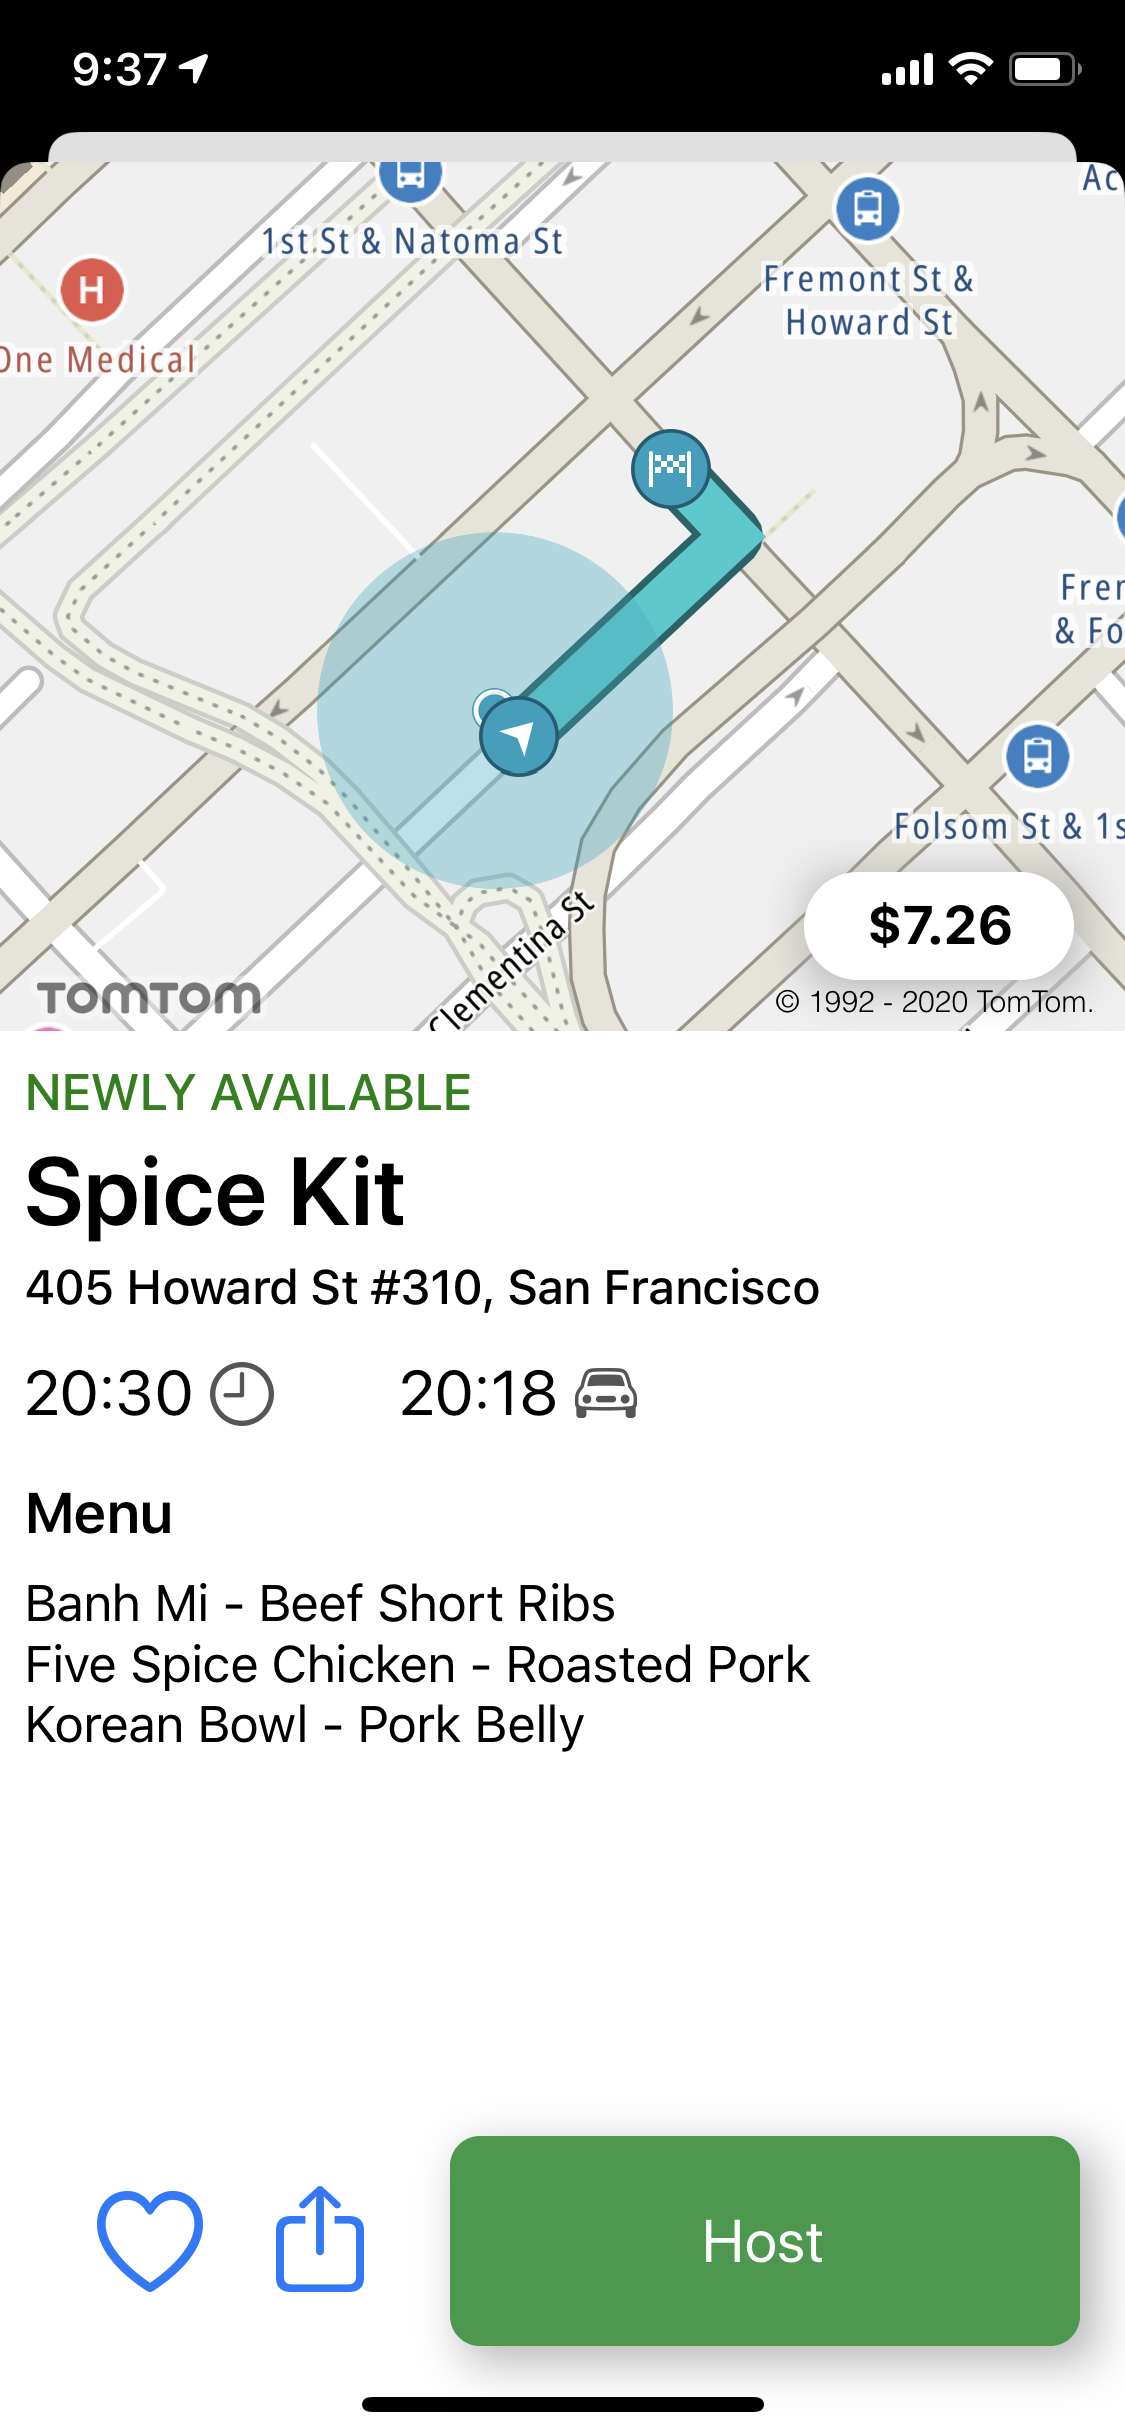Select the Fremont St & Howard St bus stop icon
Screen dimensions: 1125x2436
(x=867, y=208)
